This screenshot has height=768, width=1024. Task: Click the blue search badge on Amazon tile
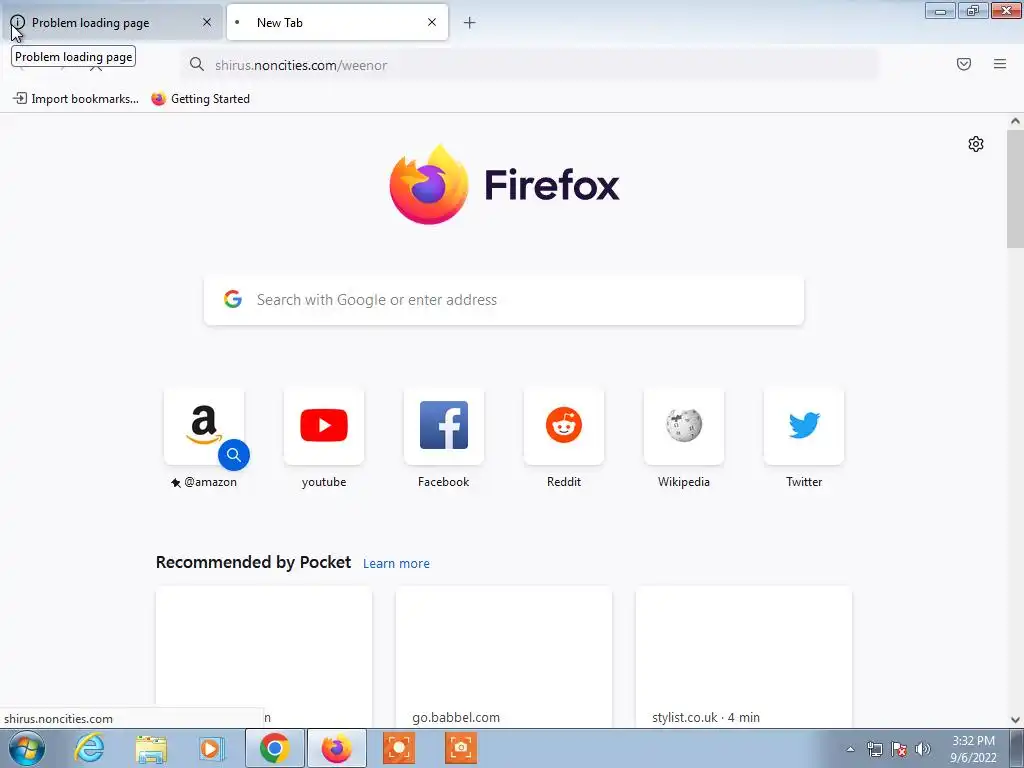pyautogui.click(x=234, y=455)
